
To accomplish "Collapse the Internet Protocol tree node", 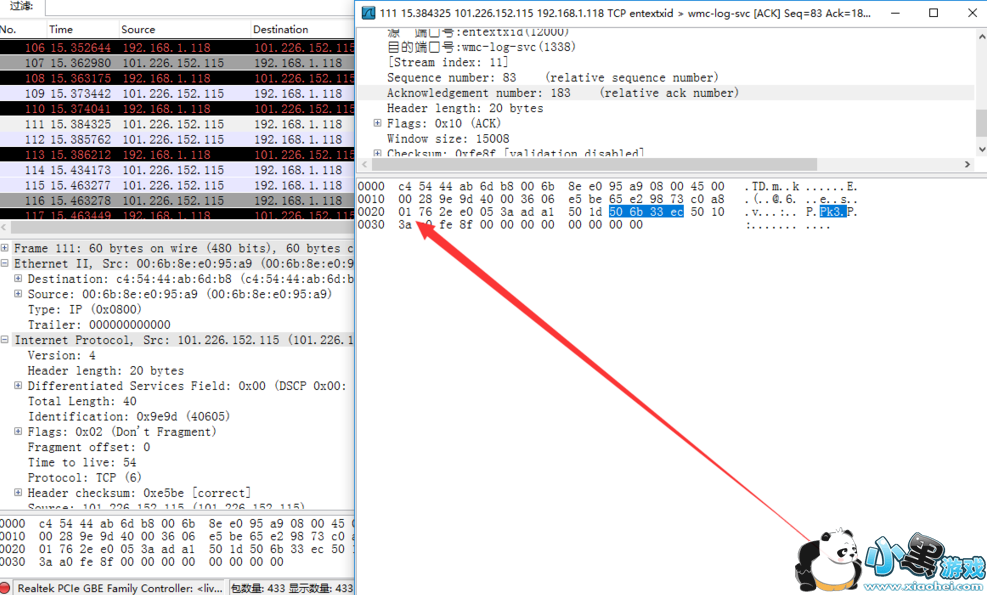I will click(x=5, y=340).
